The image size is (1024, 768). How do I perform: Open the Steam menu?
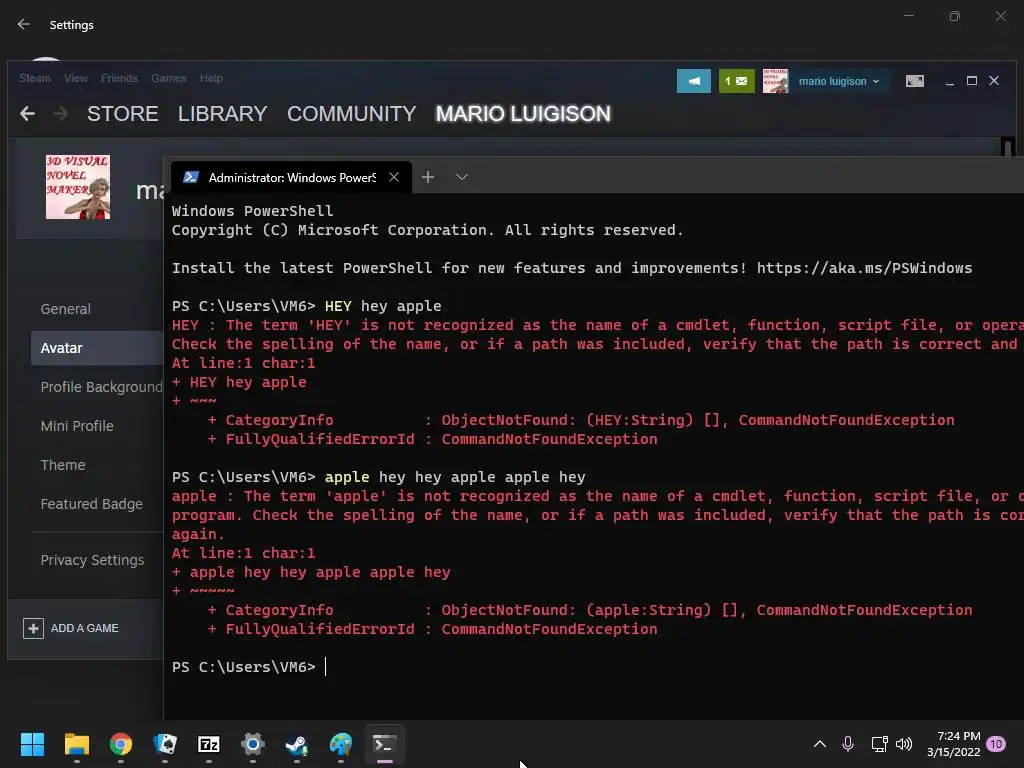(x=35, y=78)
